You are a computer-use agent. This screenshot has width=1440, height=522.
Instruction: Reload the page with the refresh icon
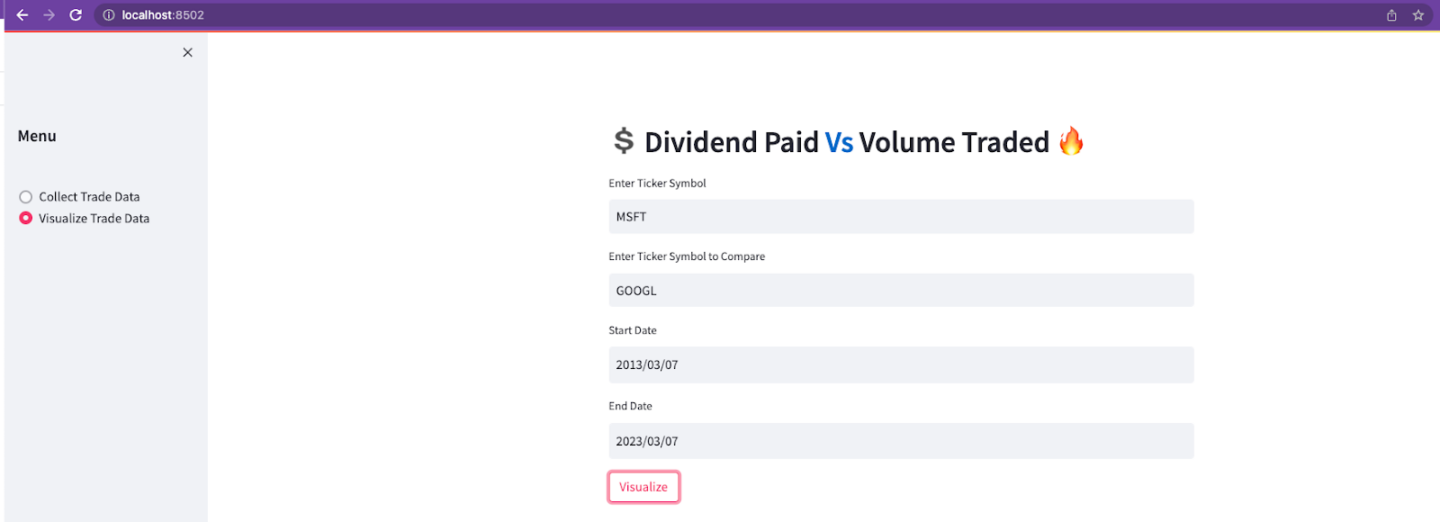tap(76, 15)
